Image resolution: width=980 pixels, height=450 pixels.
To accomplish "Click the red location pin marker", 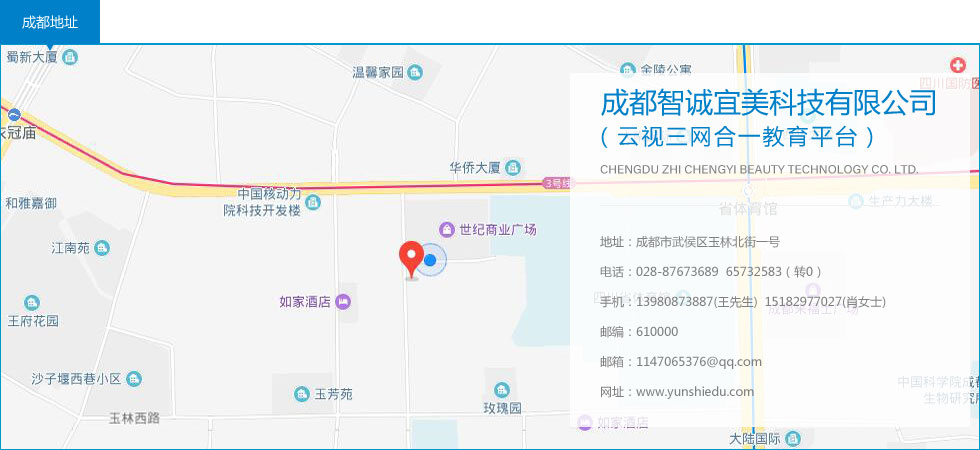I will pyautogui.click(x=411, y=259).
